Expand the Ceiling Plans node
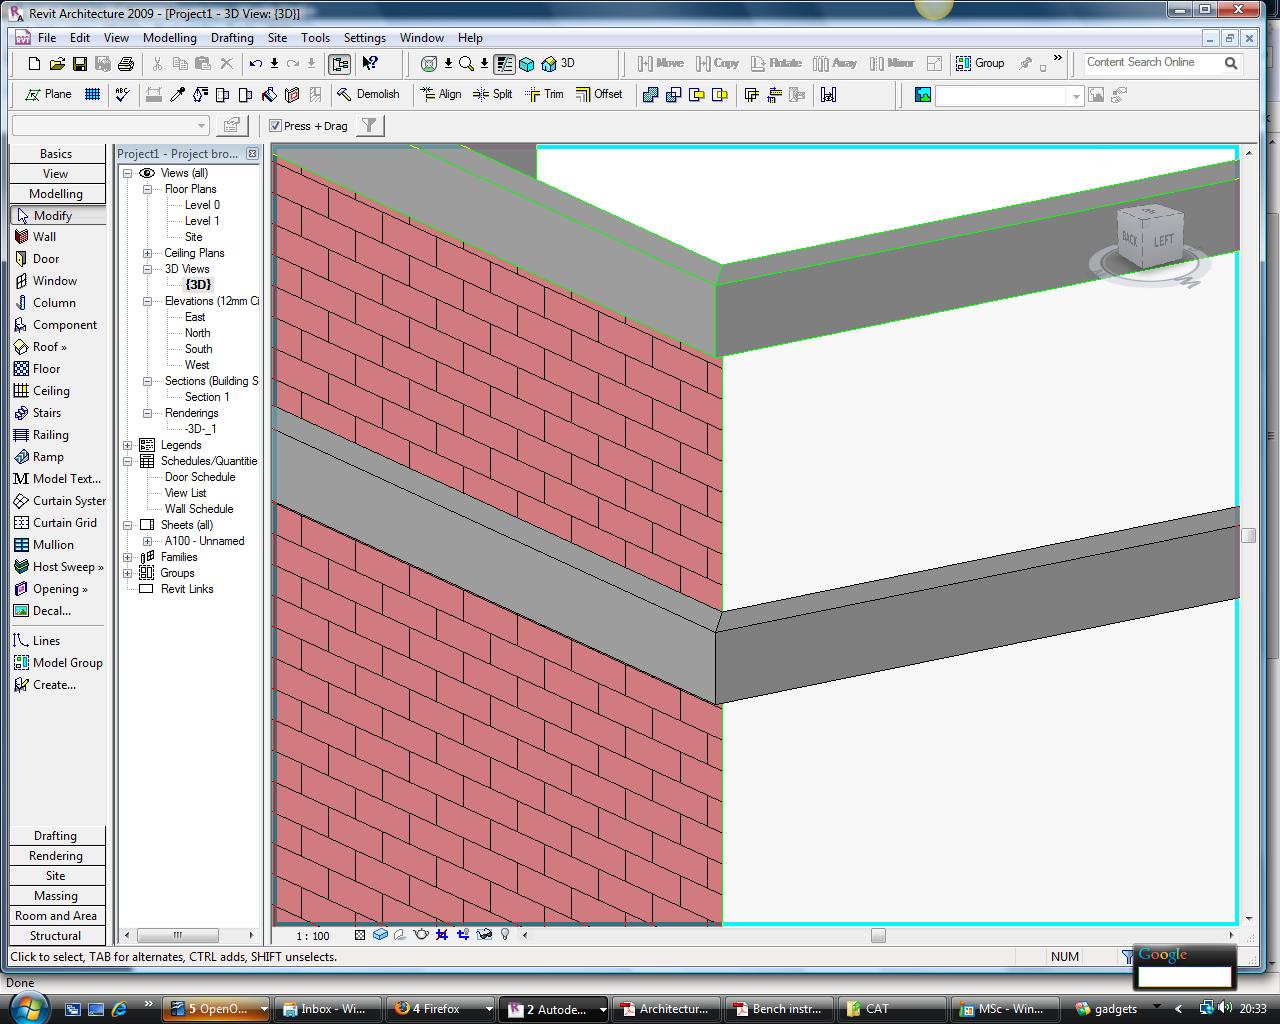The image size is (1280, 1024). [148, 253]
